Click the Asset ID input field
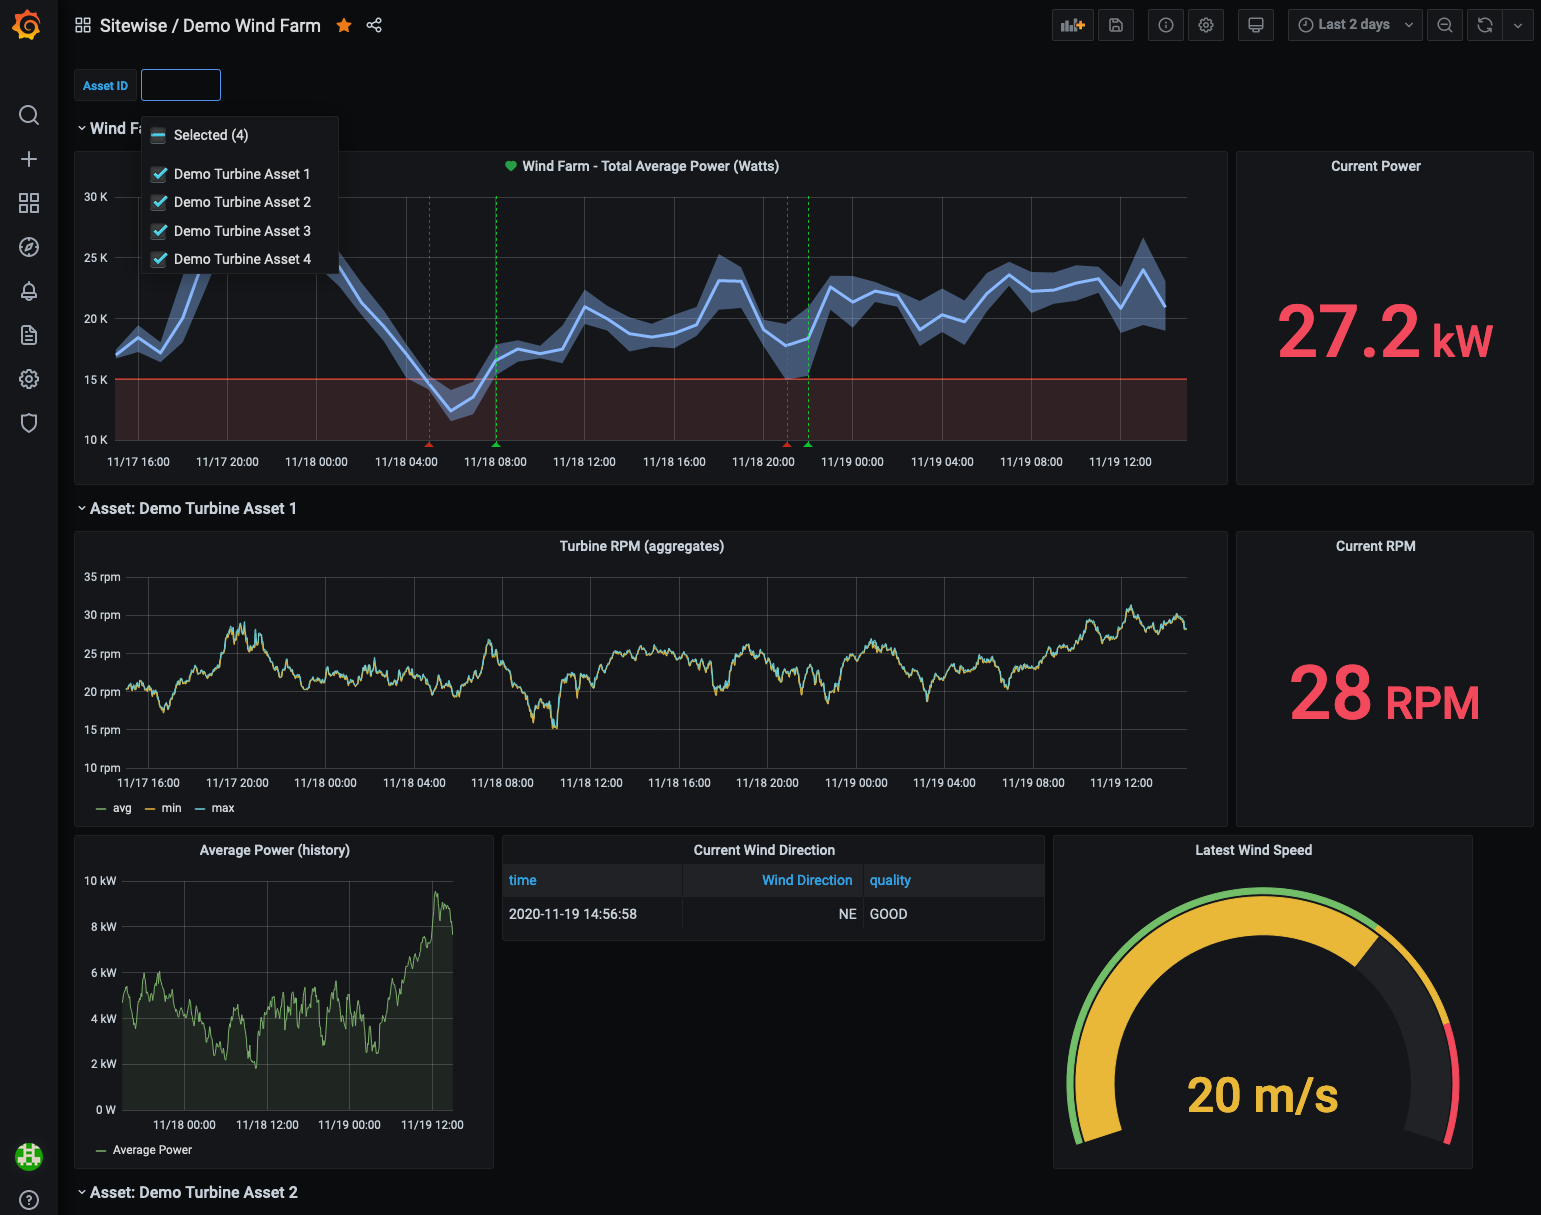The width and height of the screenshot is (1541, 1215). 181,85
